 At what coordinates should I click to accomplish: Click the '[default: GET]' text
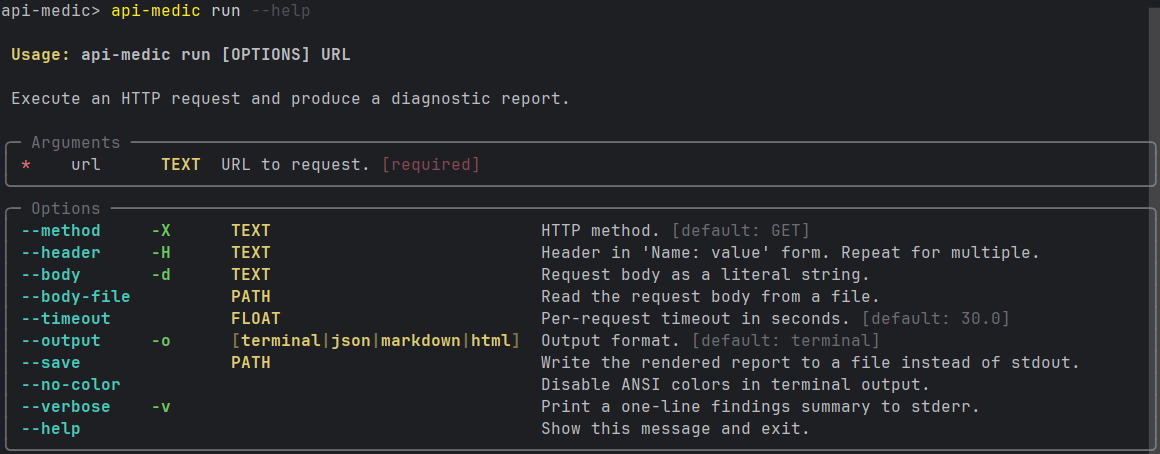click(741, 231)
